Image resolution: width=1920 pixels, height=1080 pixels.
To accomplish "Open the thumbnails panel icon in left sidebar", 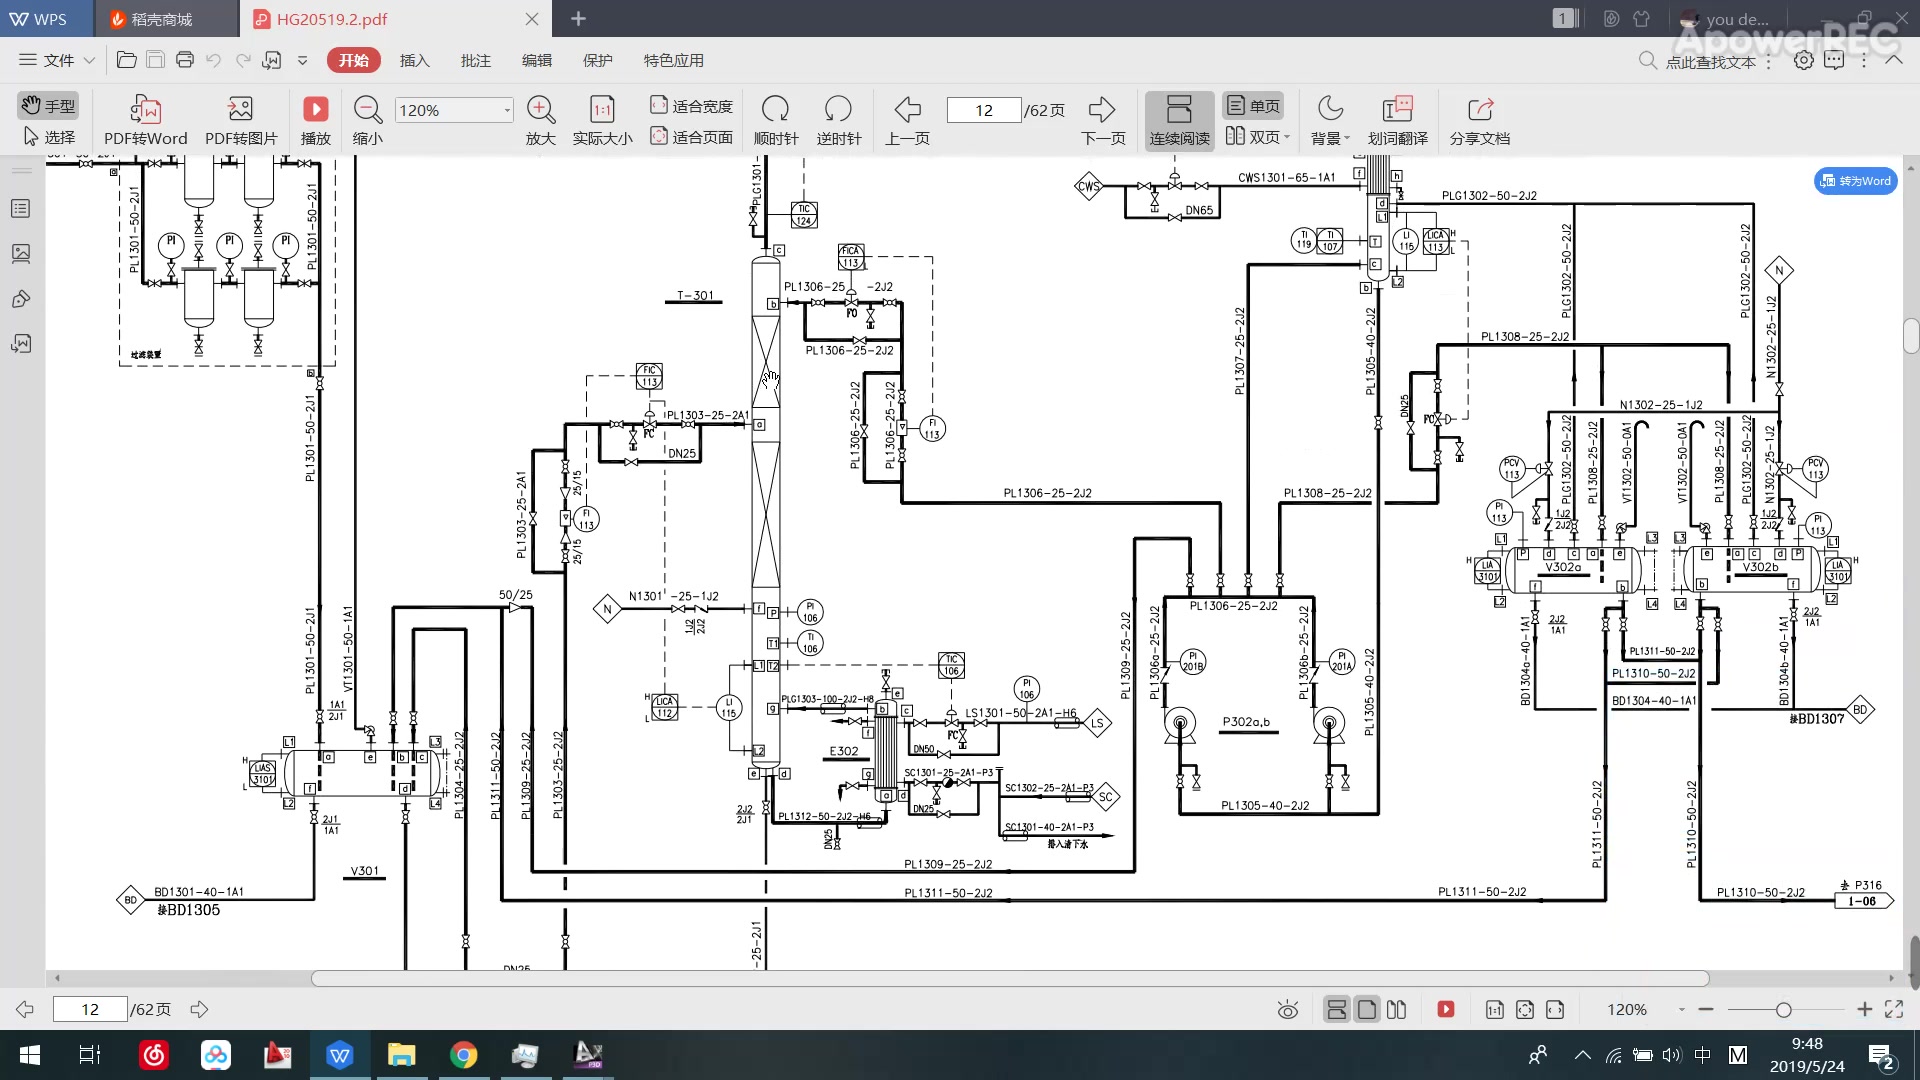I will (21, 254).
